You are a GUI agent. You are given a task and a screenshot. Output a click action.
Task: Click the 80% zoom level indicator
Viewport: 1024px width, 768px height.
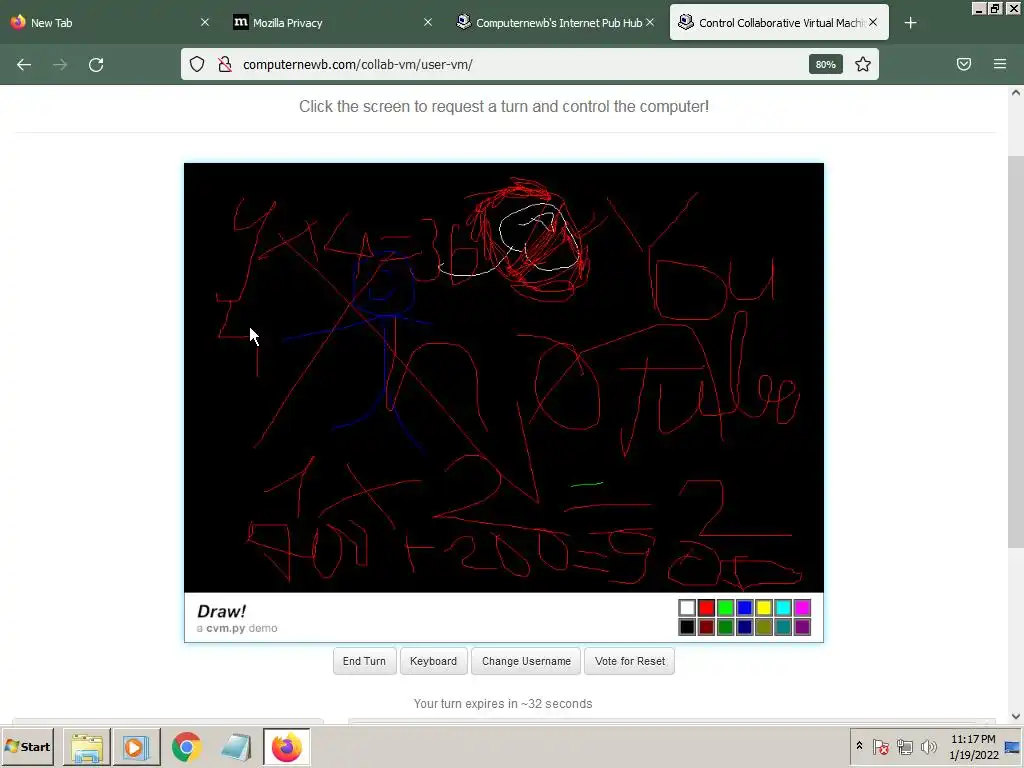click(x=825, y=64)
